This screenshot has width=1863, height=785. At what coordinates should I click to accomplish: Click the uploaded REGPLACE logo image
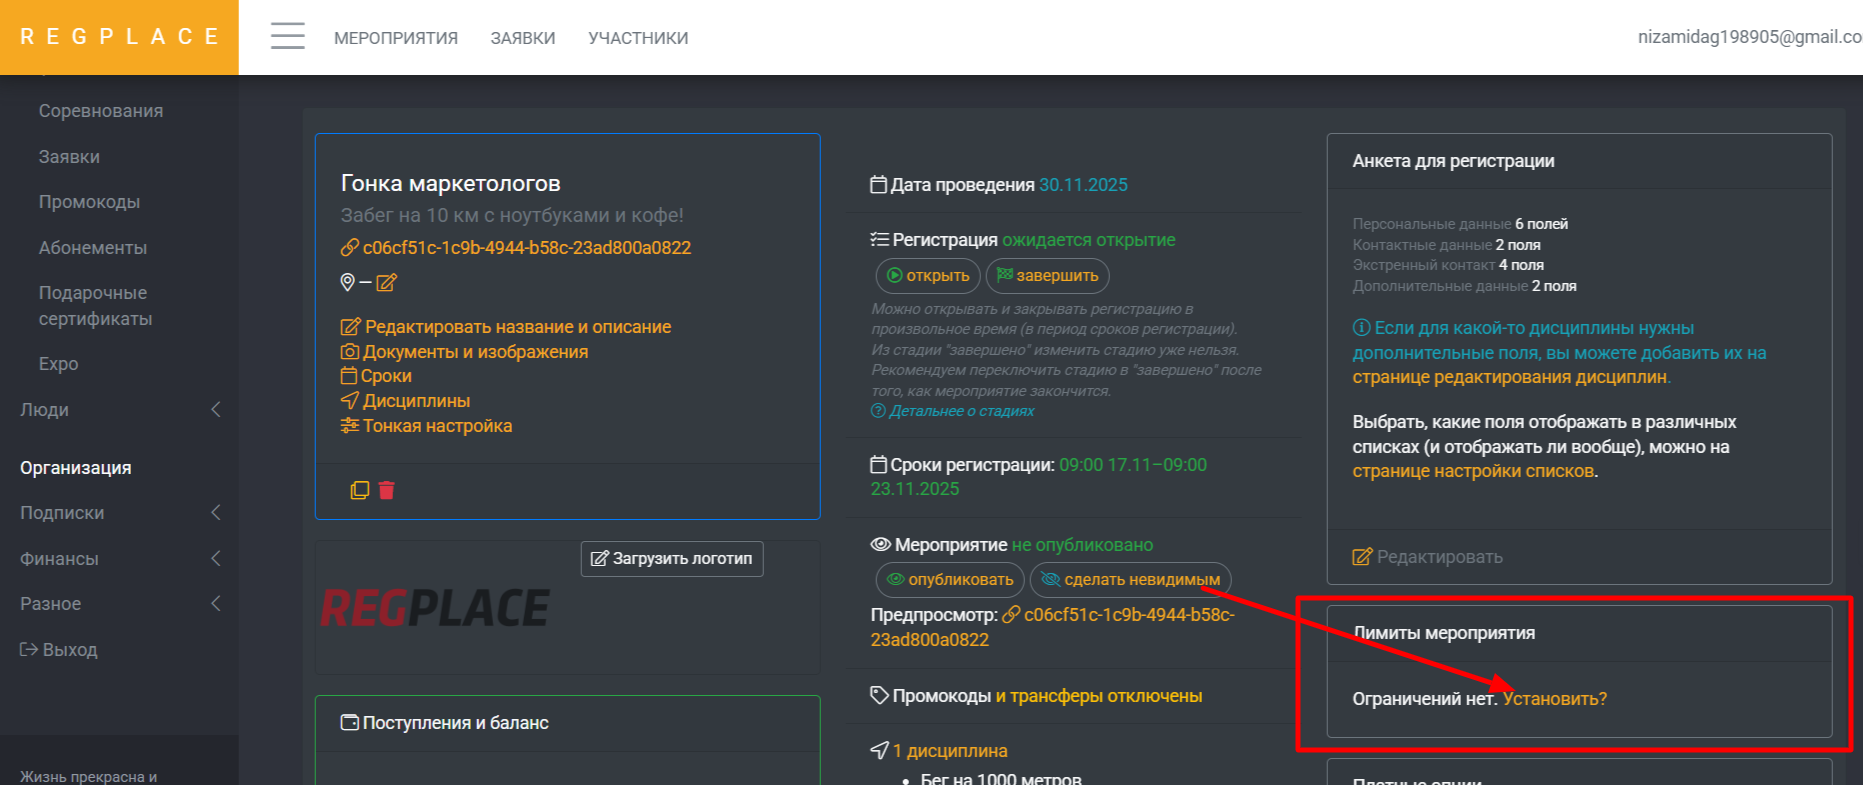click(435, 608)
